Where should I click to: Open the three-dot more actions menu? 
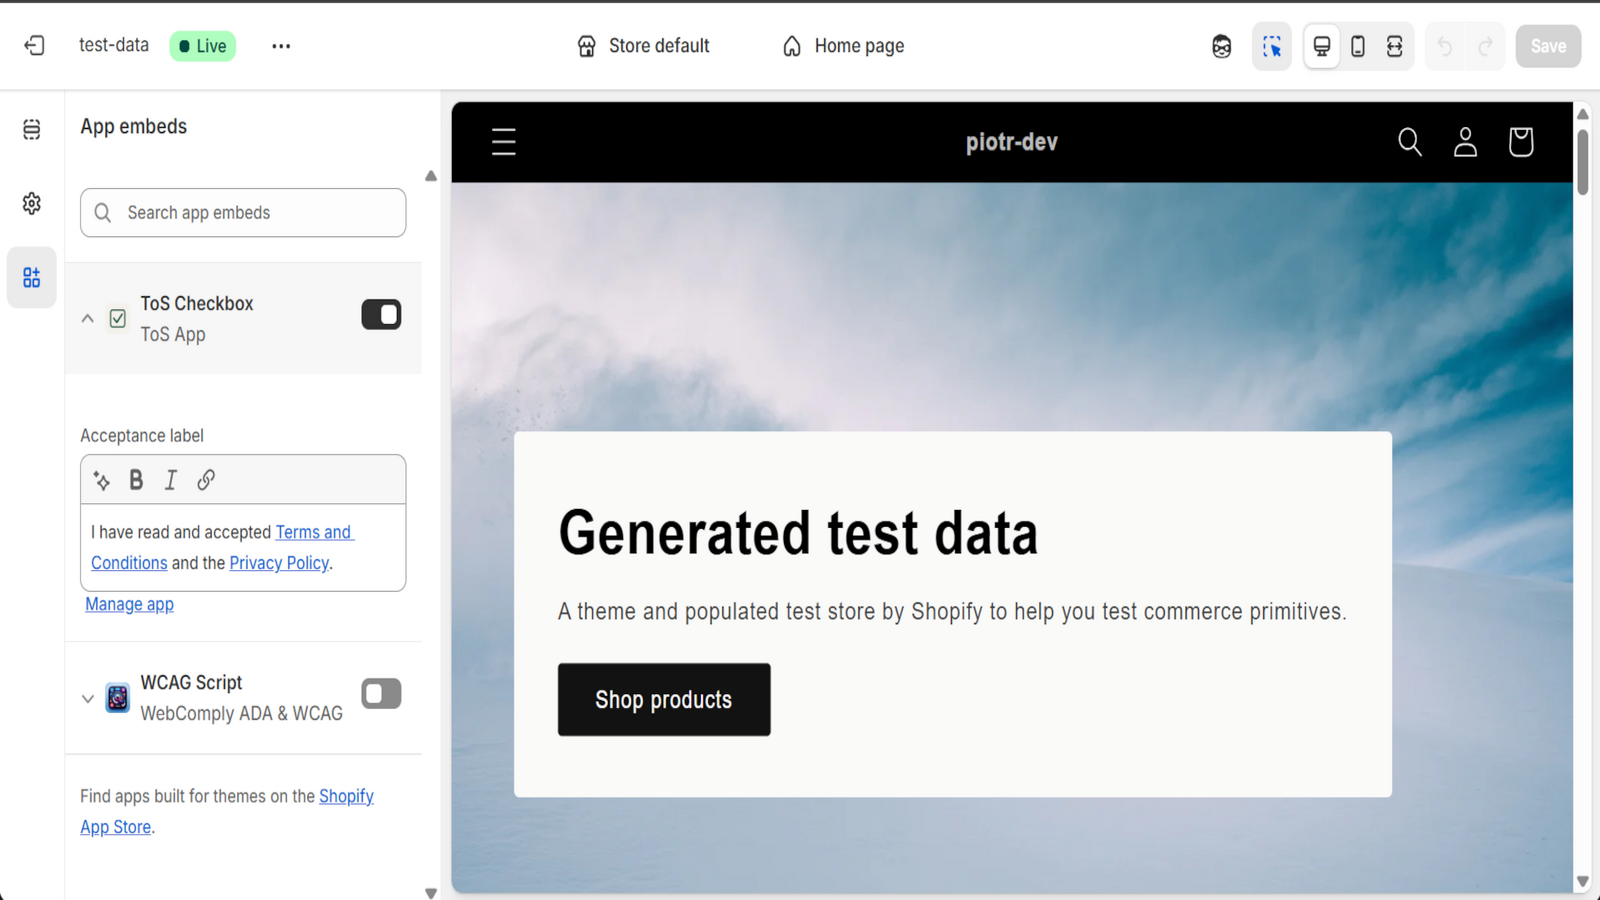[281, 46]
